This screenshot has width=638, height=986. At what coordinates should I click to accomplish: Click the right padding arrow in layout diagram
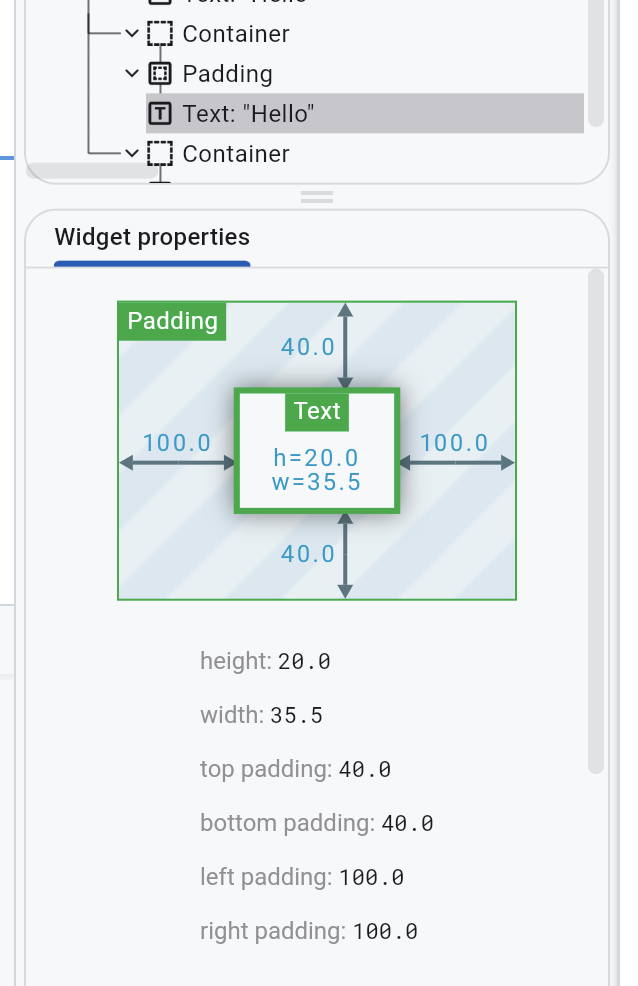(x=457, y=463)
